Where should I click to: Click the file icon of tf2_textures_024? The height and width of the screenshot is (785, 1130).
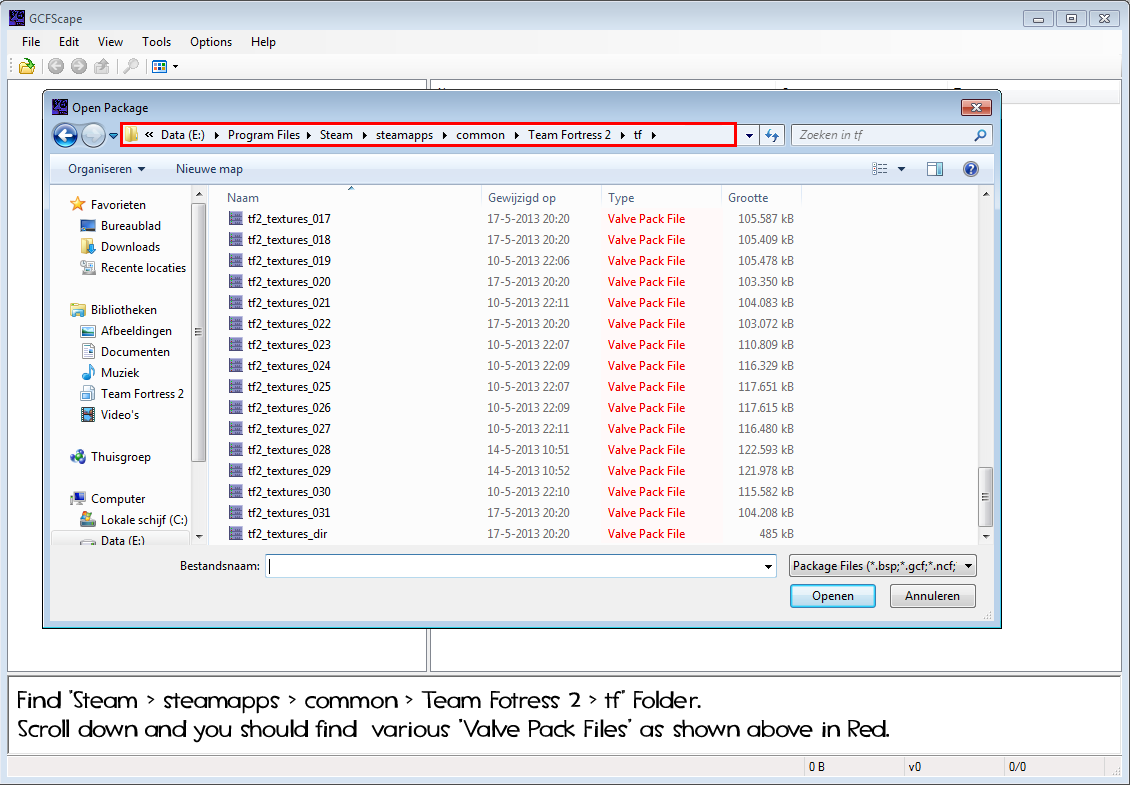click(236, 365)
